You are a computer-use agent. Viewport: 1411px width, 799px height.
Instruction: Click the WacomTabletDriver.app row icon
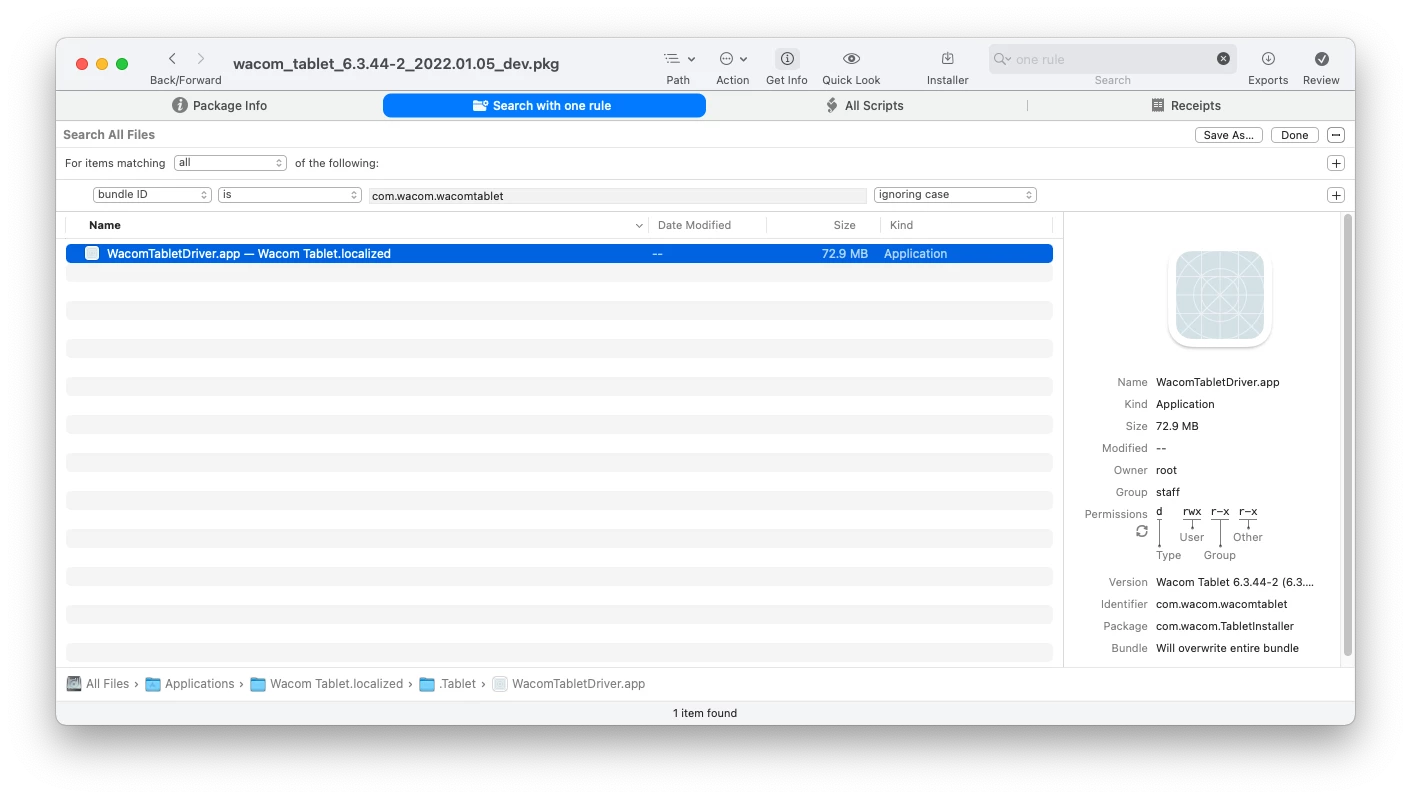pyautogui.click(x=92, y=254)
